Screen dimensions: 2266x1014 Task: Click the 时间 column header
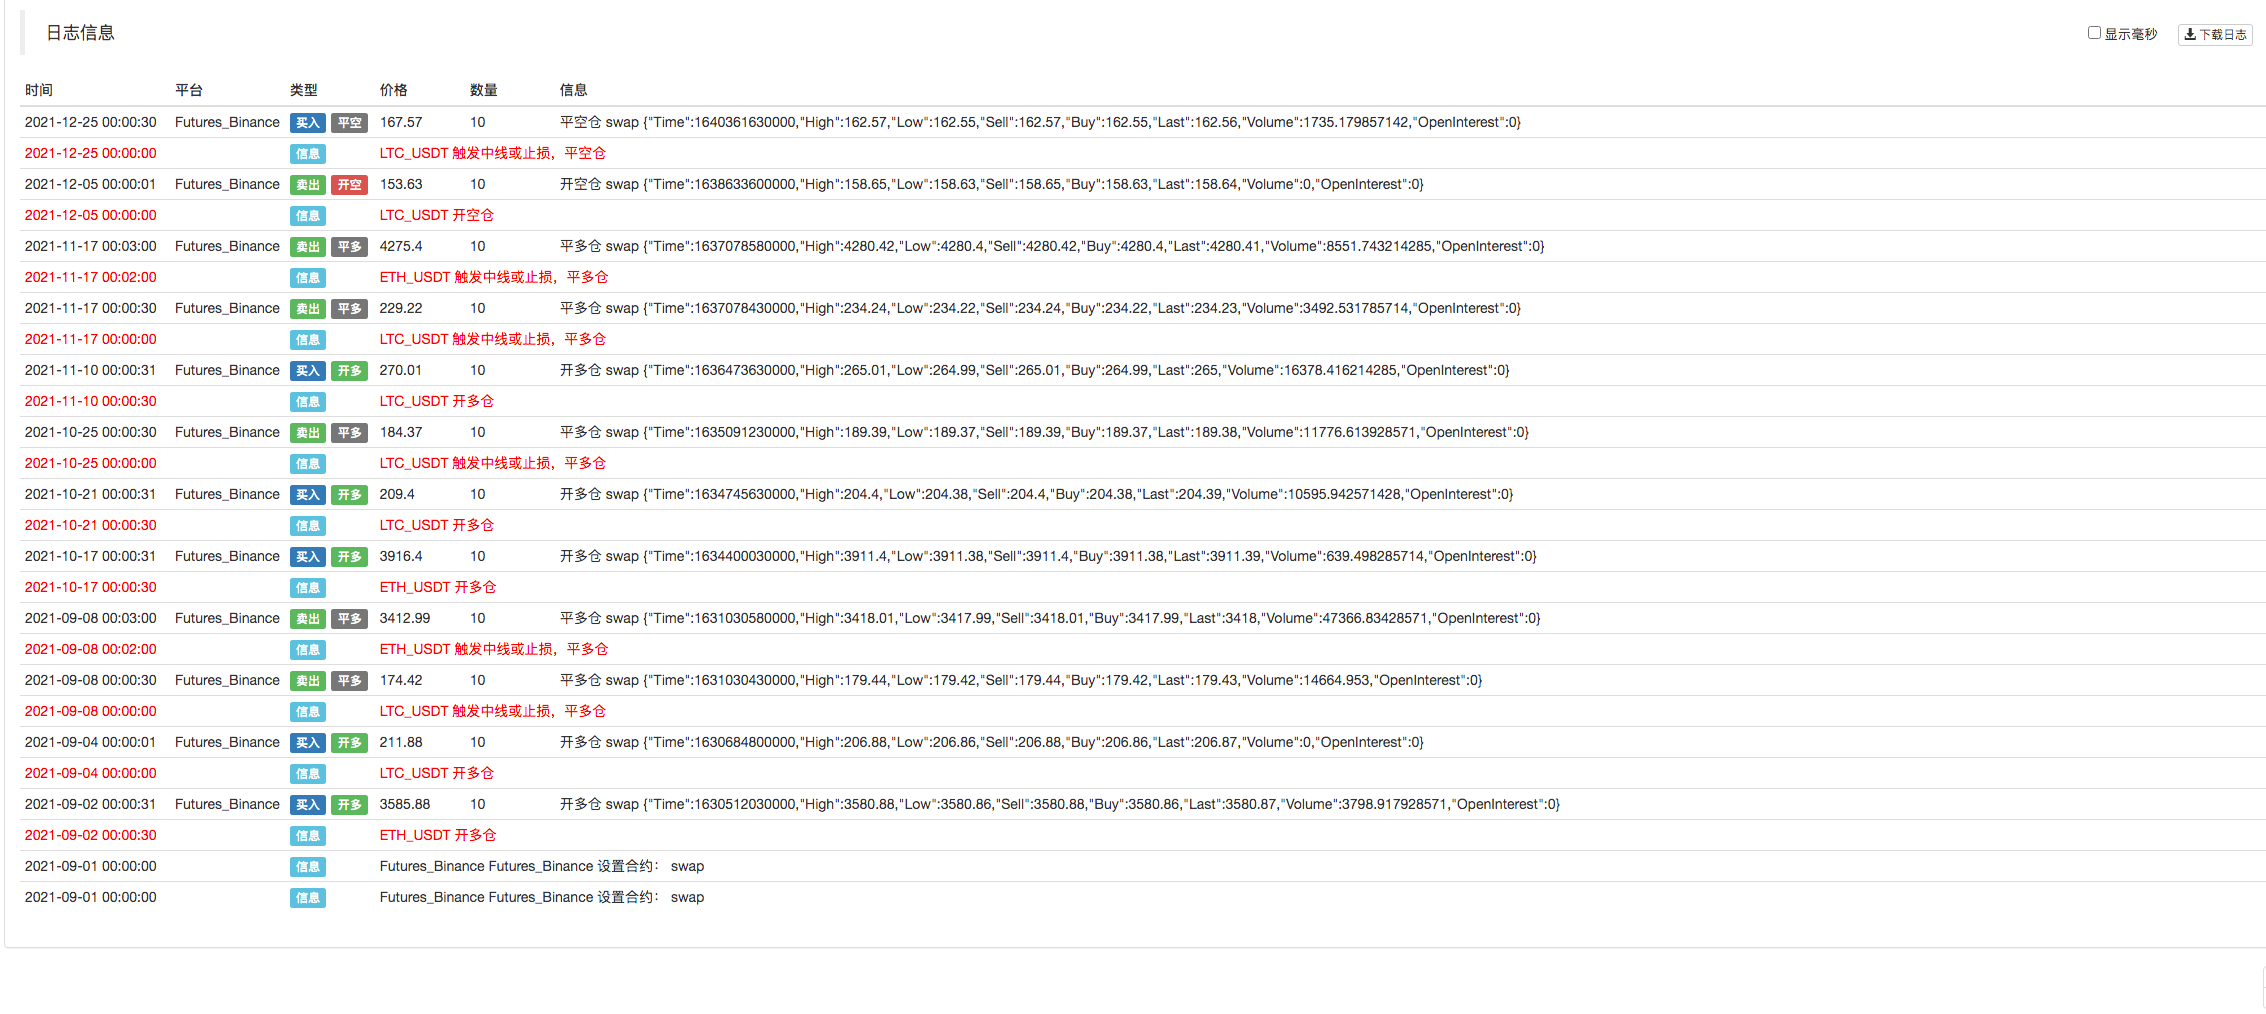point(39,90)
